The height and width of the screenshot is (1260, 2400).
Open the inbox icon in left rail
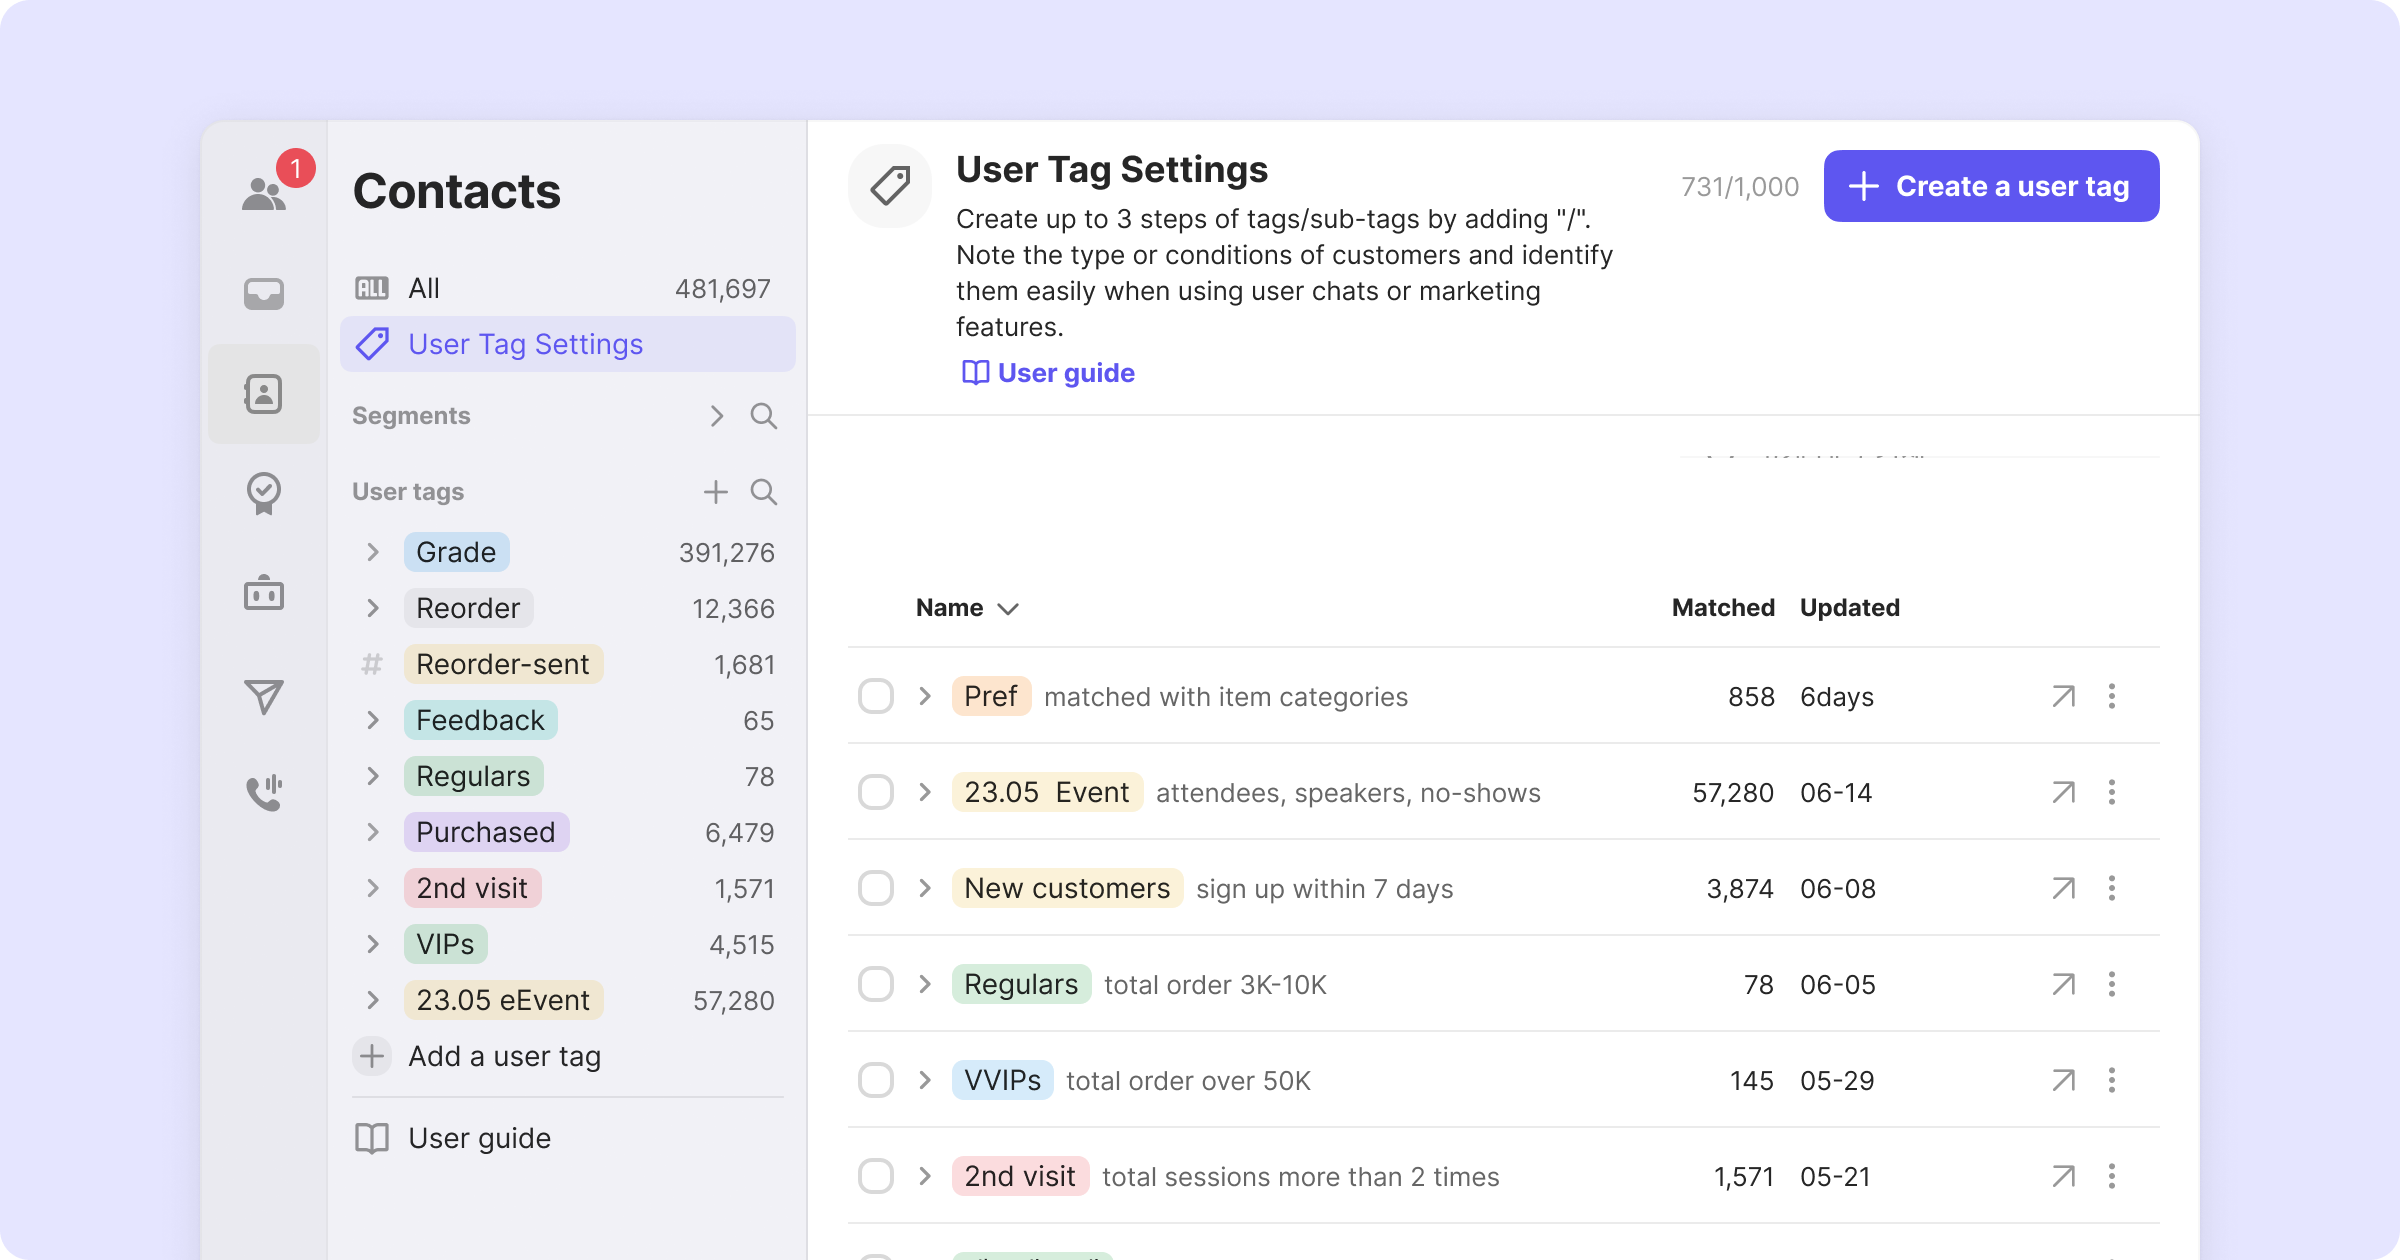click(x=264, y=293)
